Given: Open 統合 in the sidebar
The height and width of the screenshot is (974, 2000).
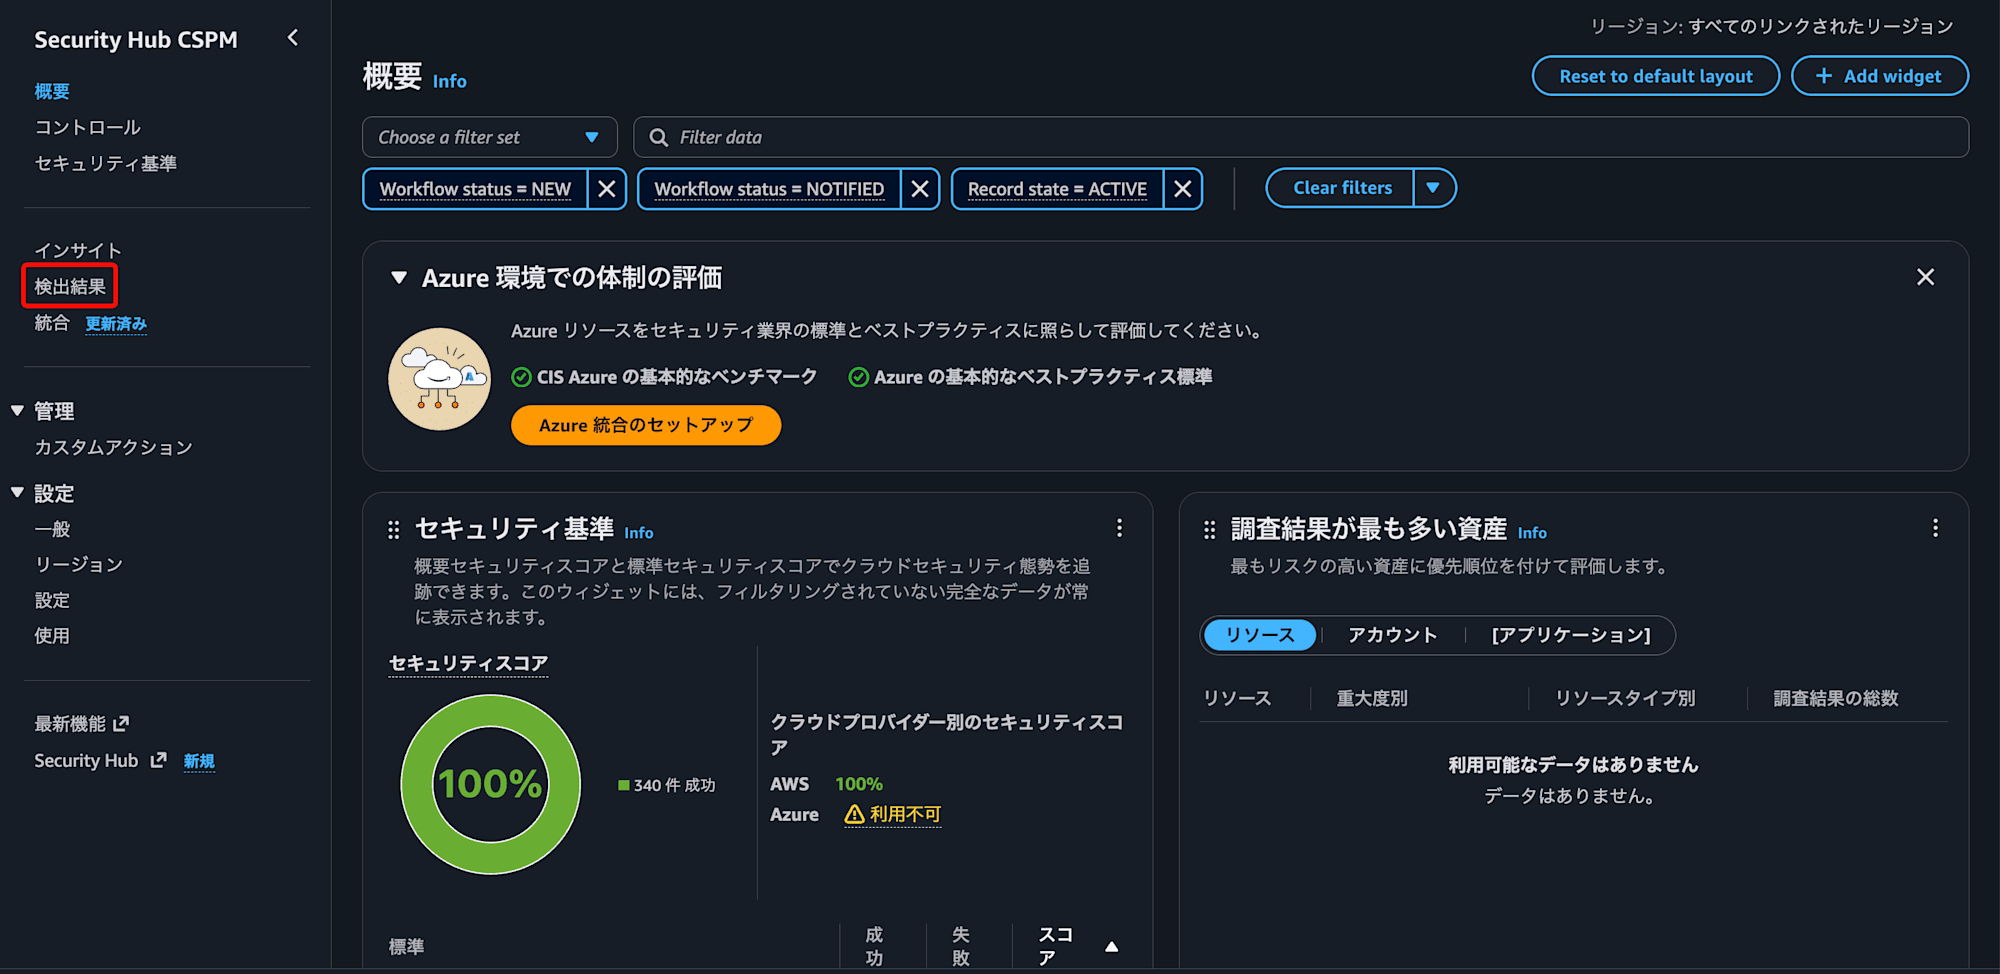Looking at the screenshot, I should 52,323.
